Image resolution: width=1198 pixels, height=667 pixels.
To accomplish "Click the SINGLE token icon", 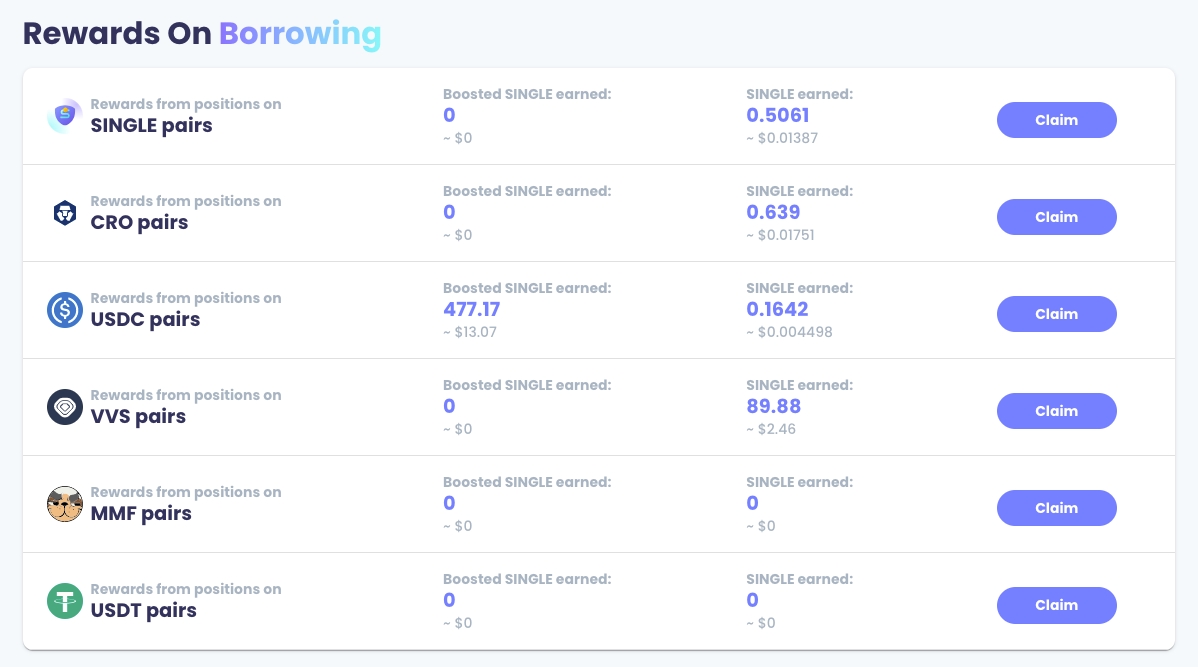I will 65,117.
